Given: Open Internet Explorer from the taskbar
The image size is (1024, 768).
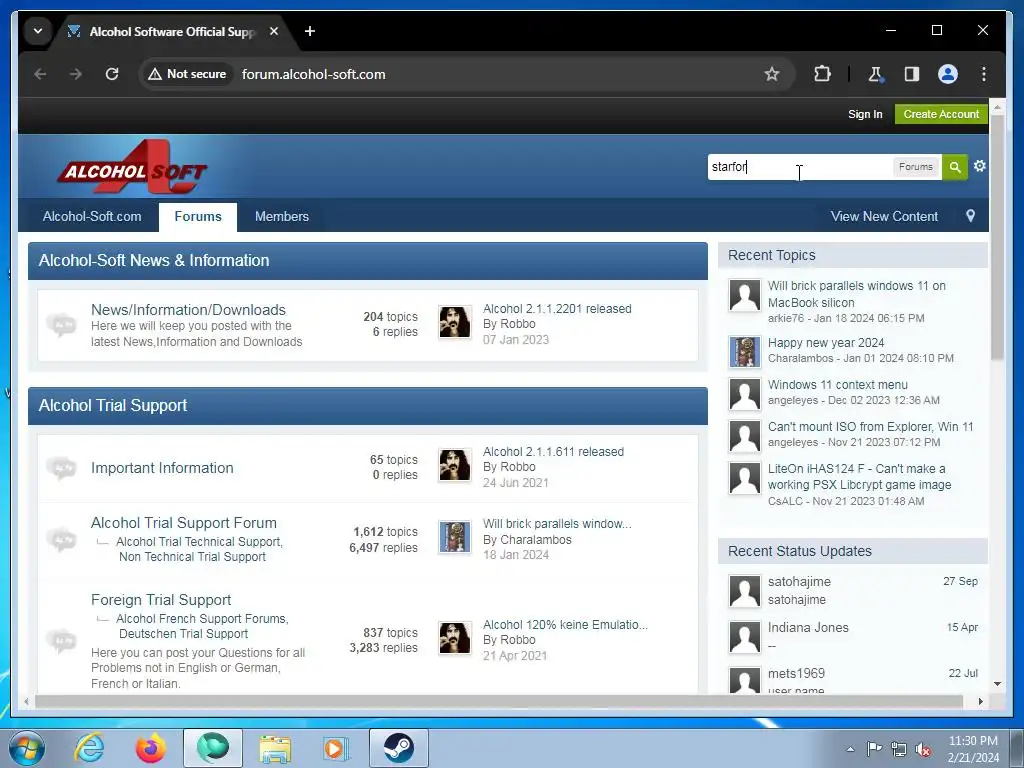Looking at the screenshot, I should (x=89, y=748).
